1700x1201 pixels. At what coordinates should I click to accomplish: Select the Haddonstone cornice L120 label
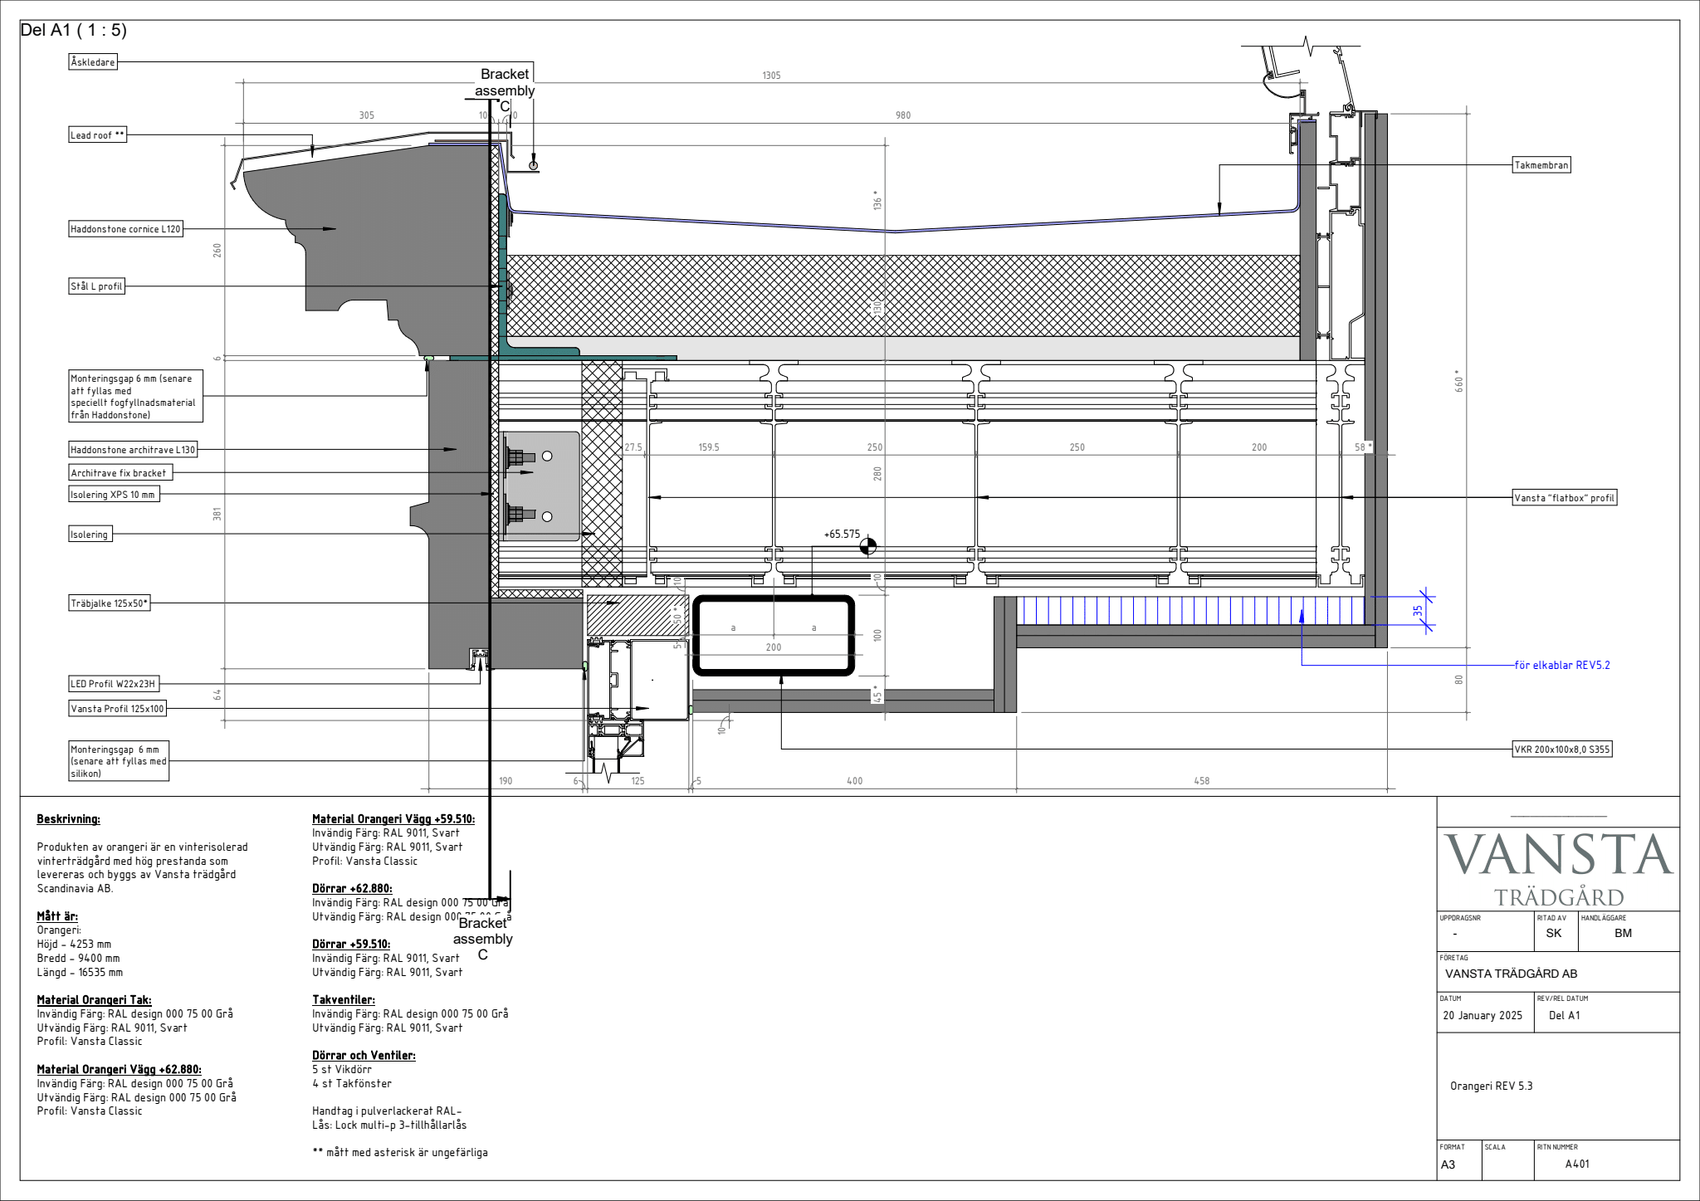126,229
